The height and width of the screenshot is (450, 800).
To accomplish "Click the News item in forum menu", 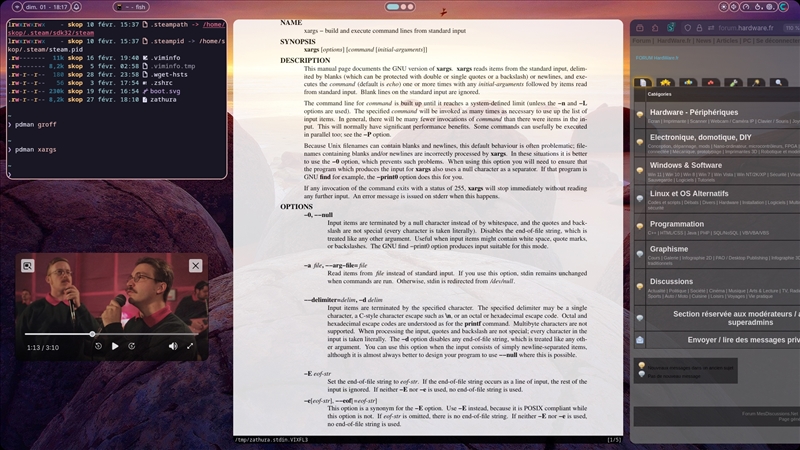I will coord(703,41).
